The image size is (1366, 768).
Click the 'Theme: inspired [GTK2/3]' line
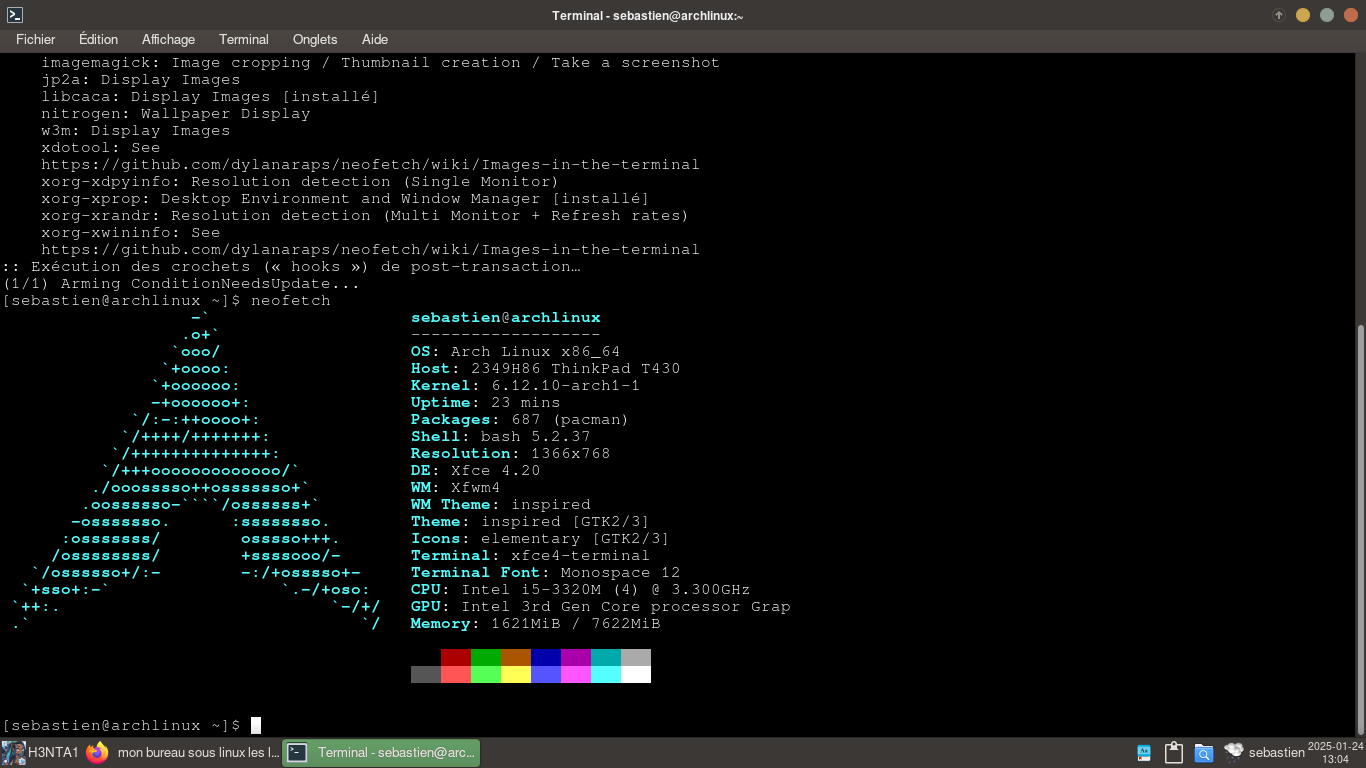[530, 521]
